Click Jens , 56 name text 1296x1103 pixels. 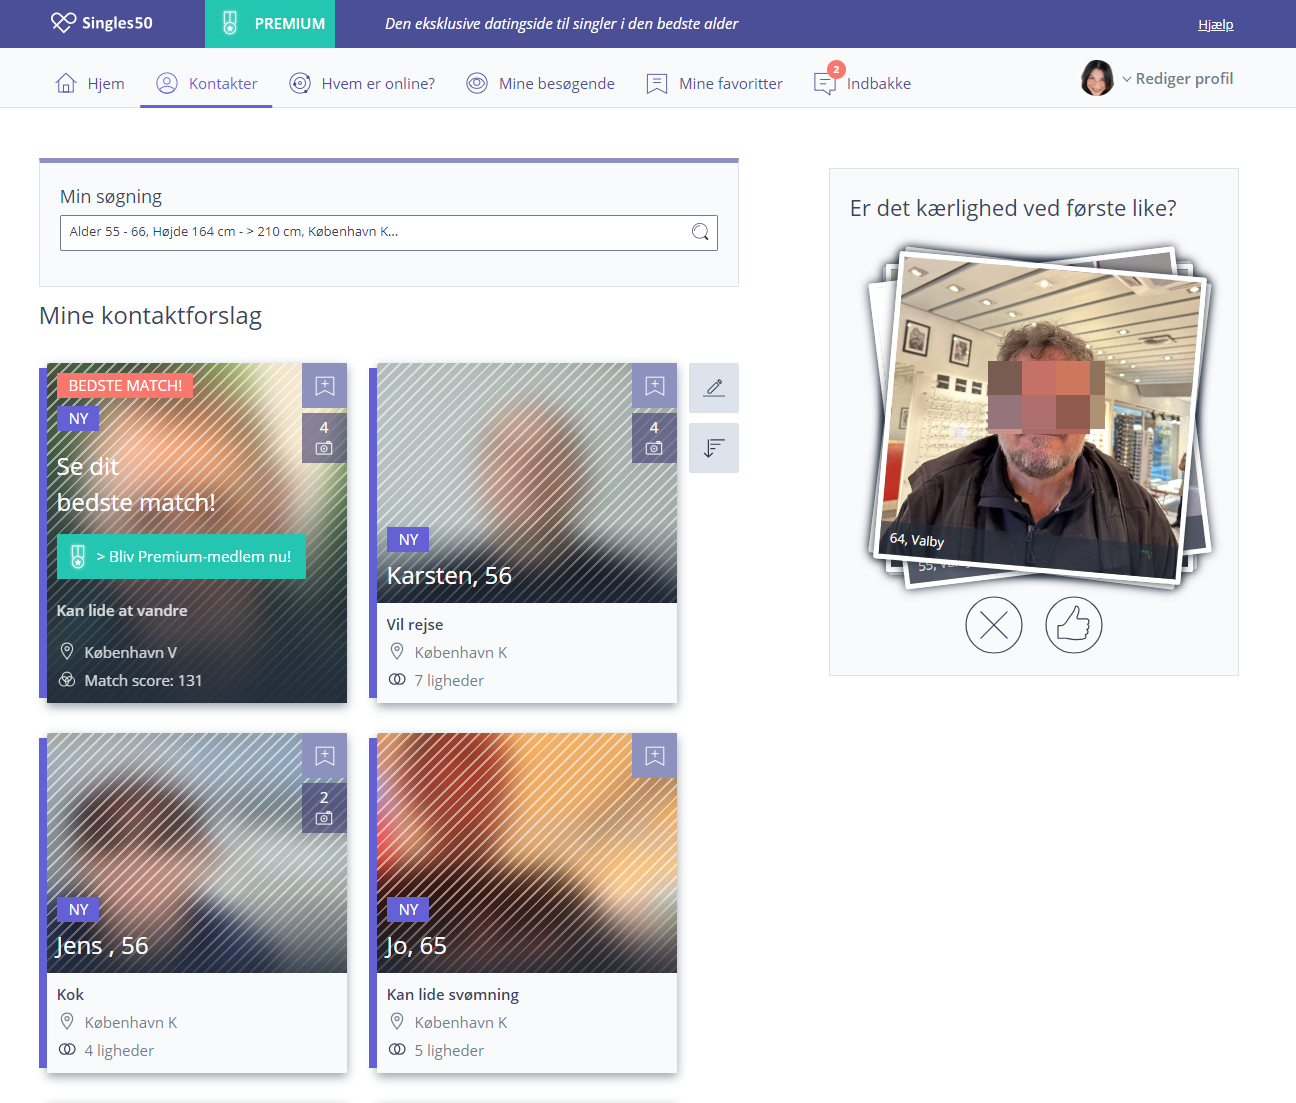[102, 946]
